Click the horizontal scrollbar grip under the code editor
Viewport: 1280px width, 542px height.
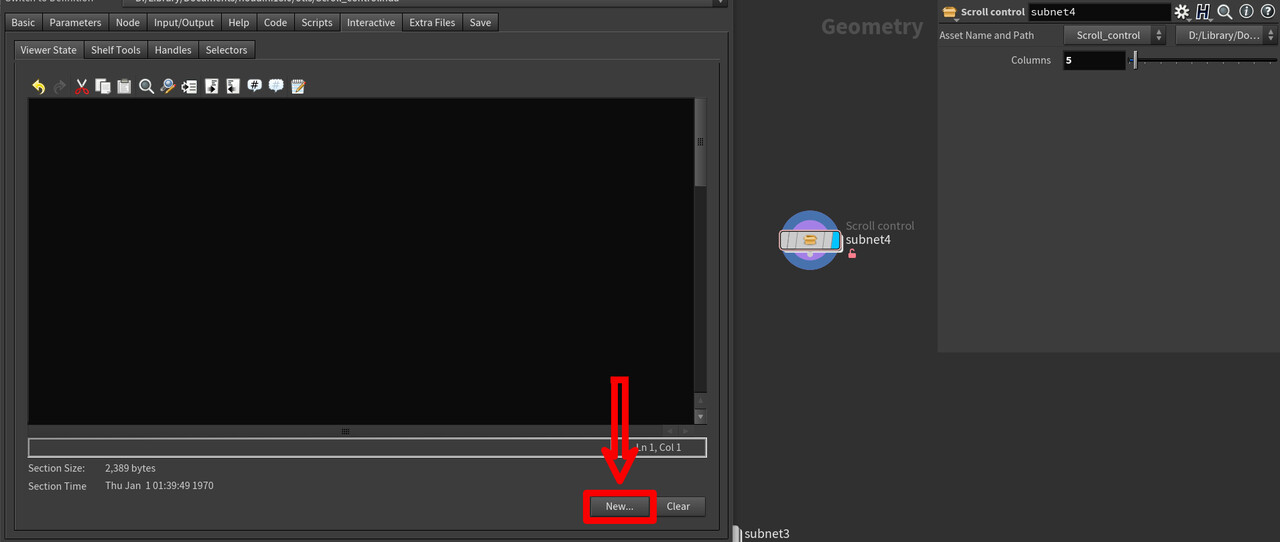(346, 431)
